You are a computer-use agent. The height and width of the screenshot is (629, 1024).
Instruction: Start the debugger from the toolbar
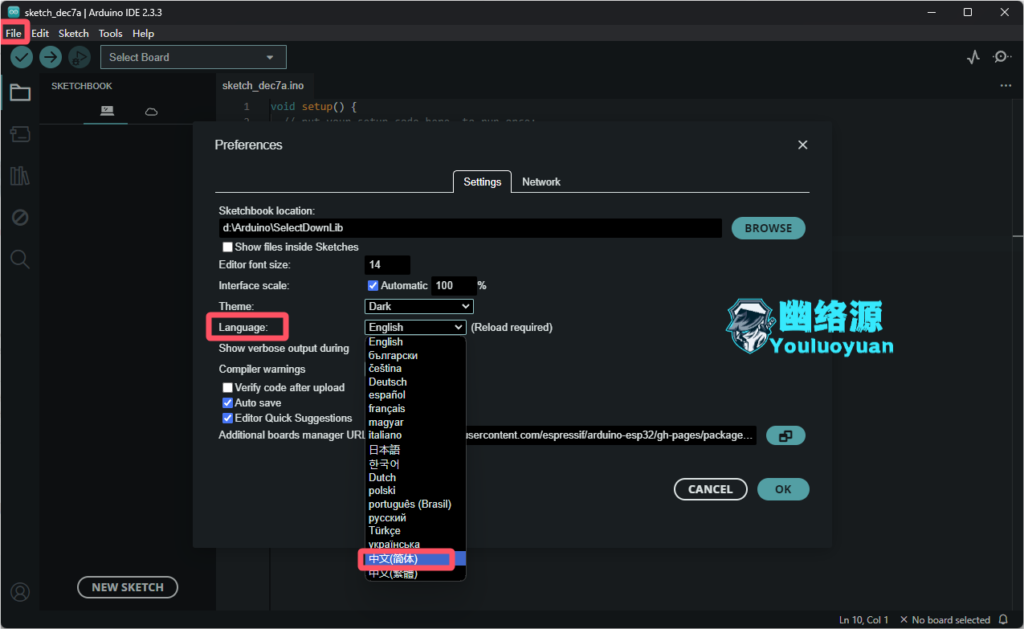[x=79, y=57]
